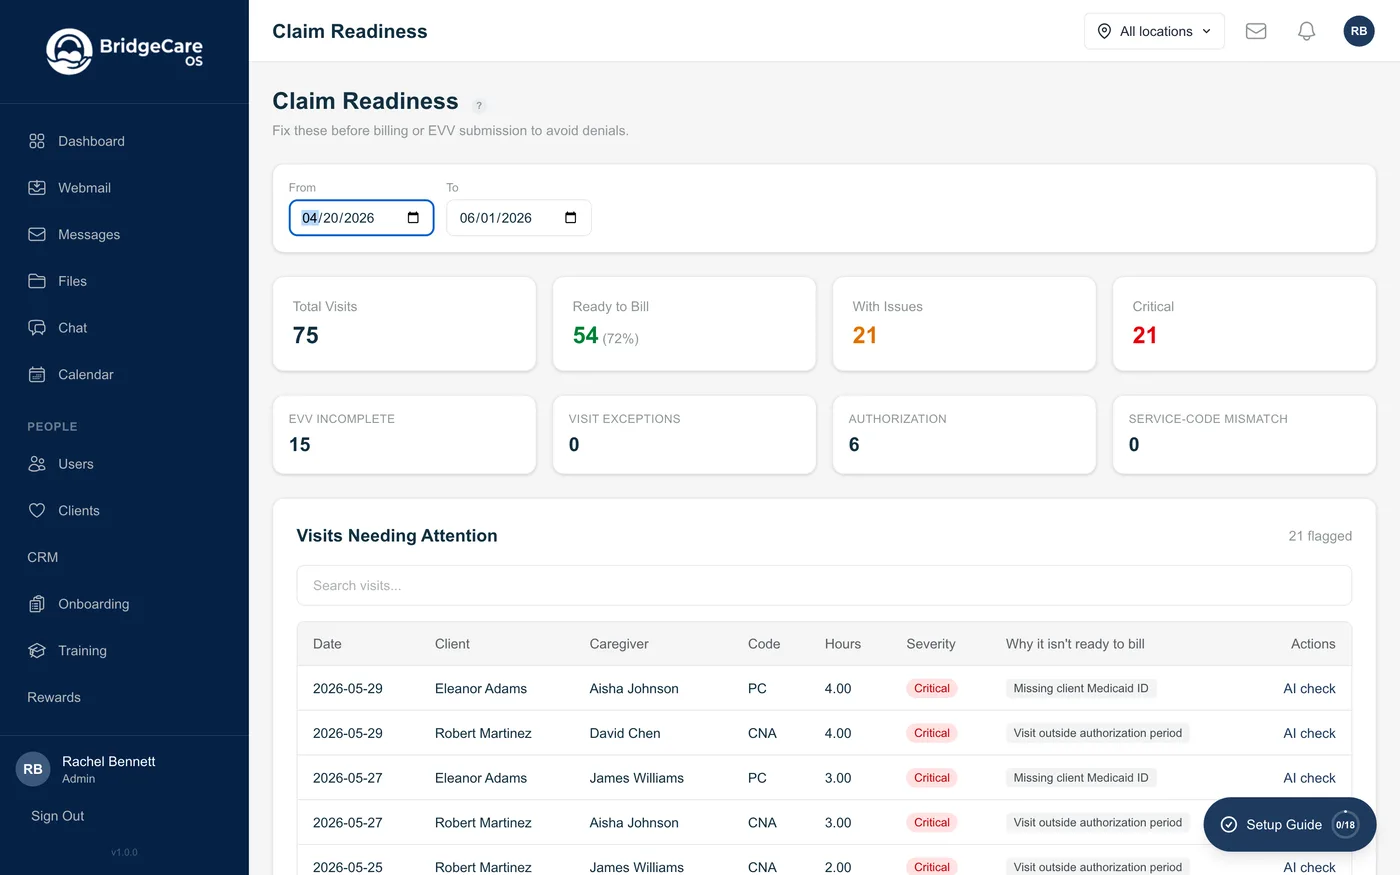Click the Date column header
Screen dimensions: 1400x875
(x=327, y=644)
